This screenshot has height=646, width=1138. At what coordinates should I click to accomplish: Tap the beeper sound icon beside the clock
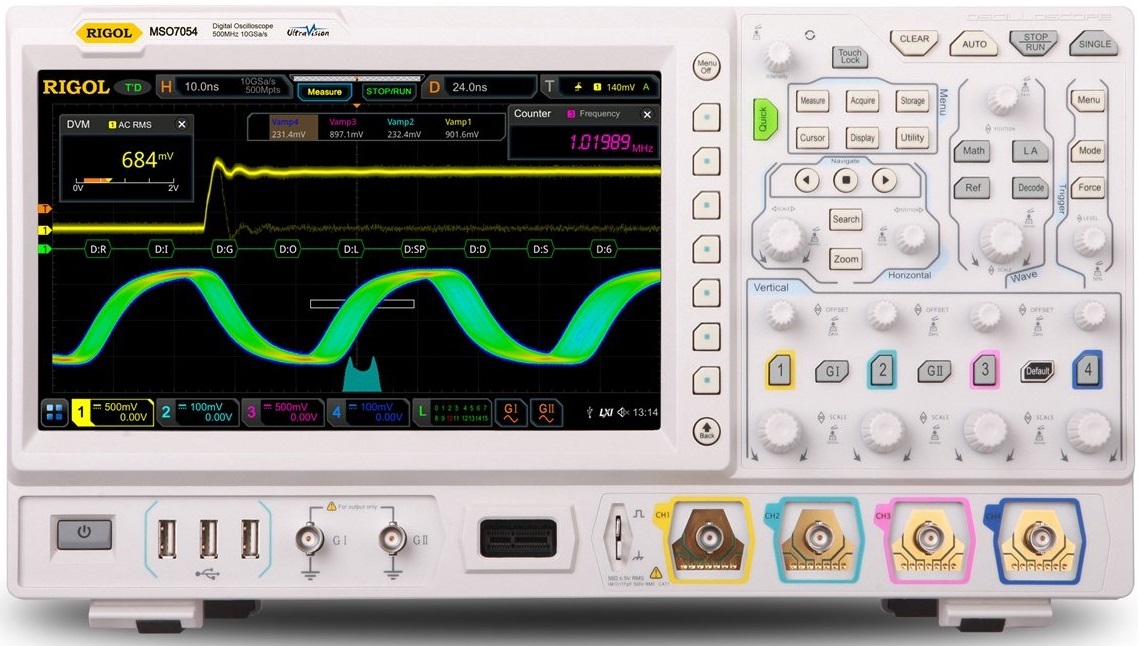(x=623, y=412)
